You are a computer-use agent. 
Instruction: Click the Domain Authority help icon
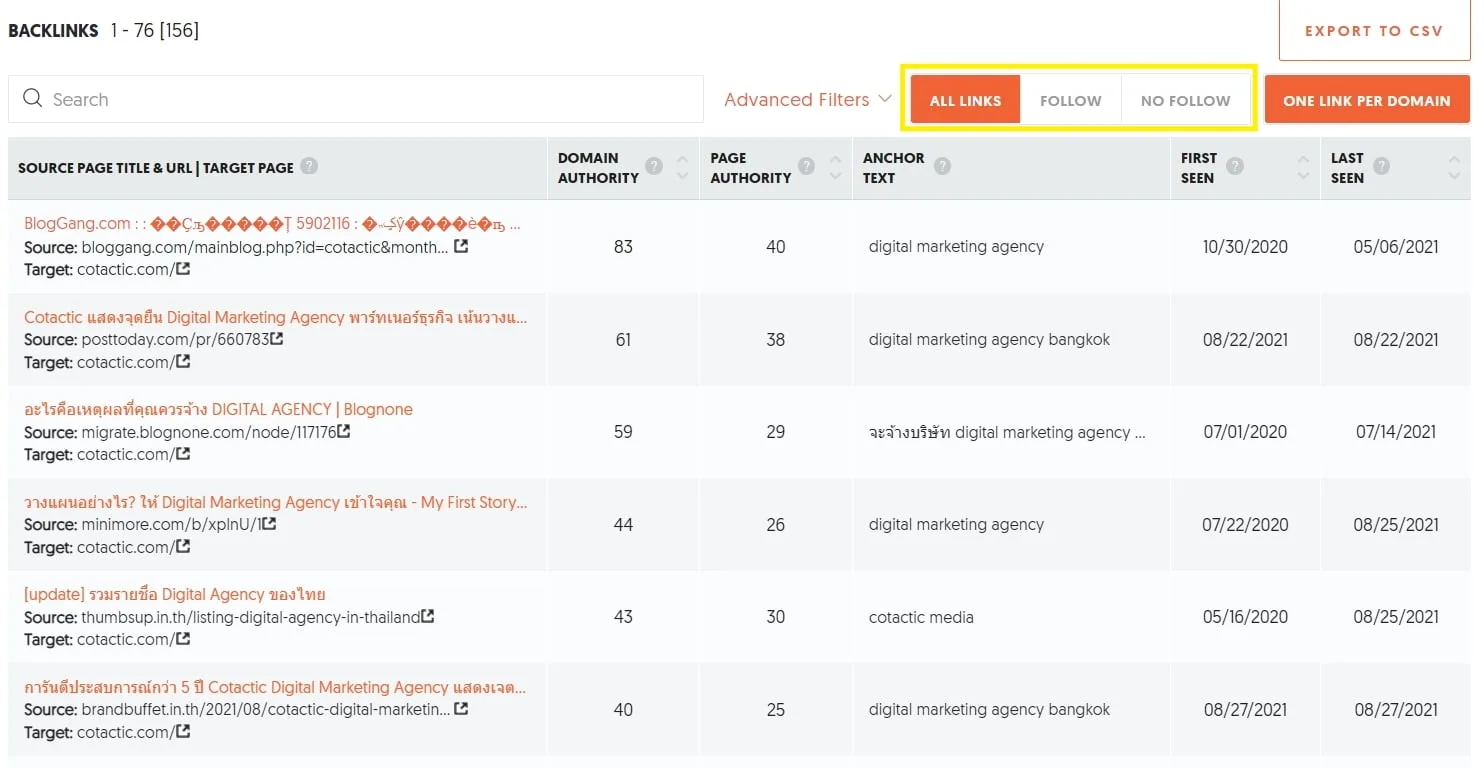tap(653, 165)
